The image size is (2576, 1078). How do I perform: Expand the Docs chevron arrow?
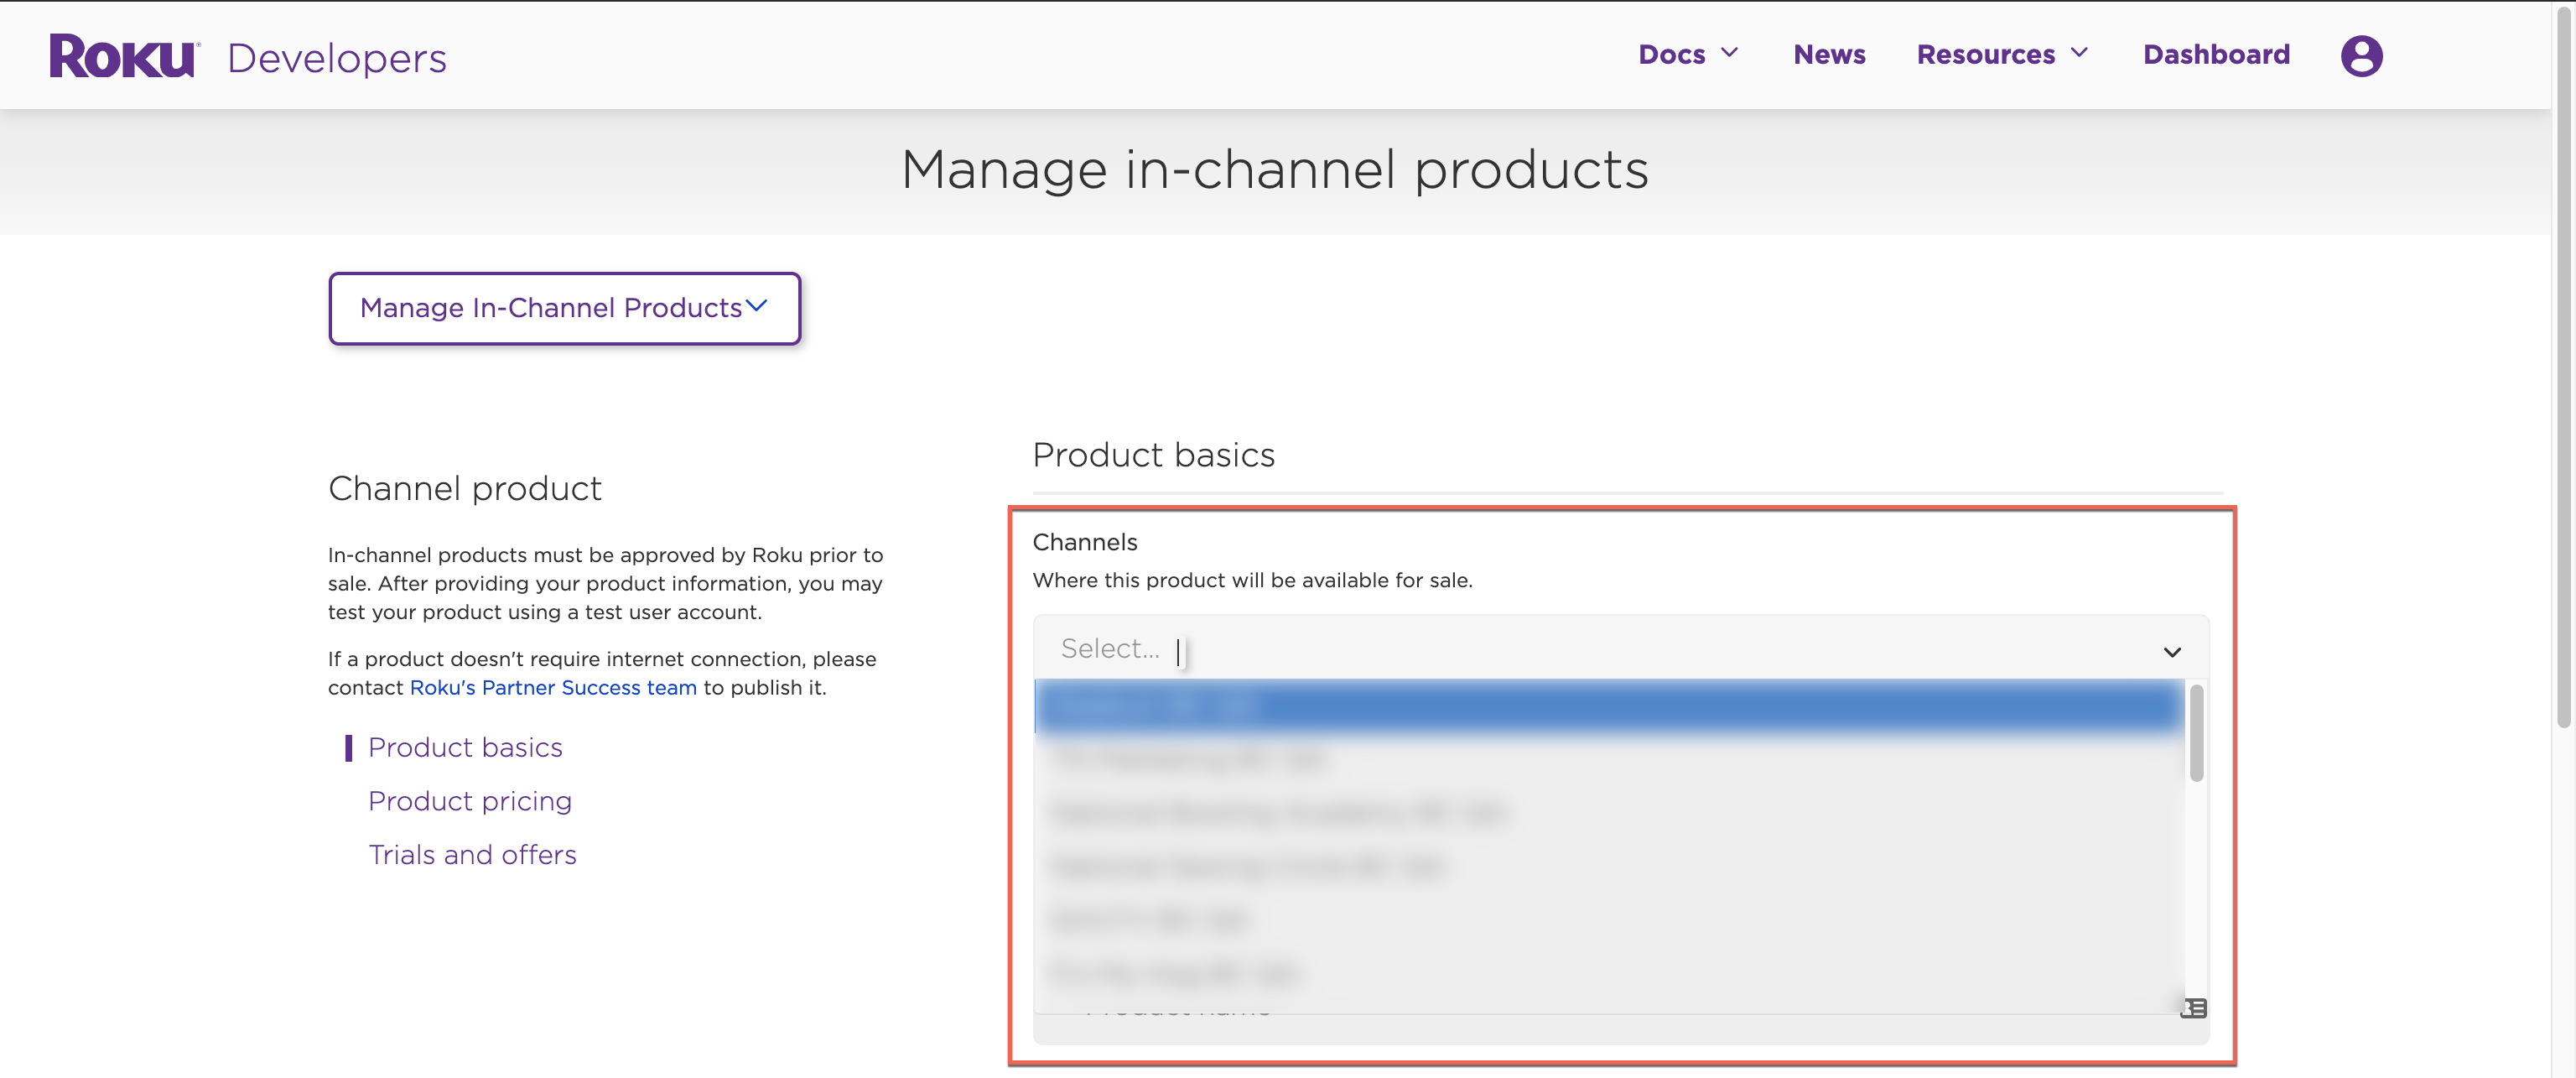(x=1729, y=53)
